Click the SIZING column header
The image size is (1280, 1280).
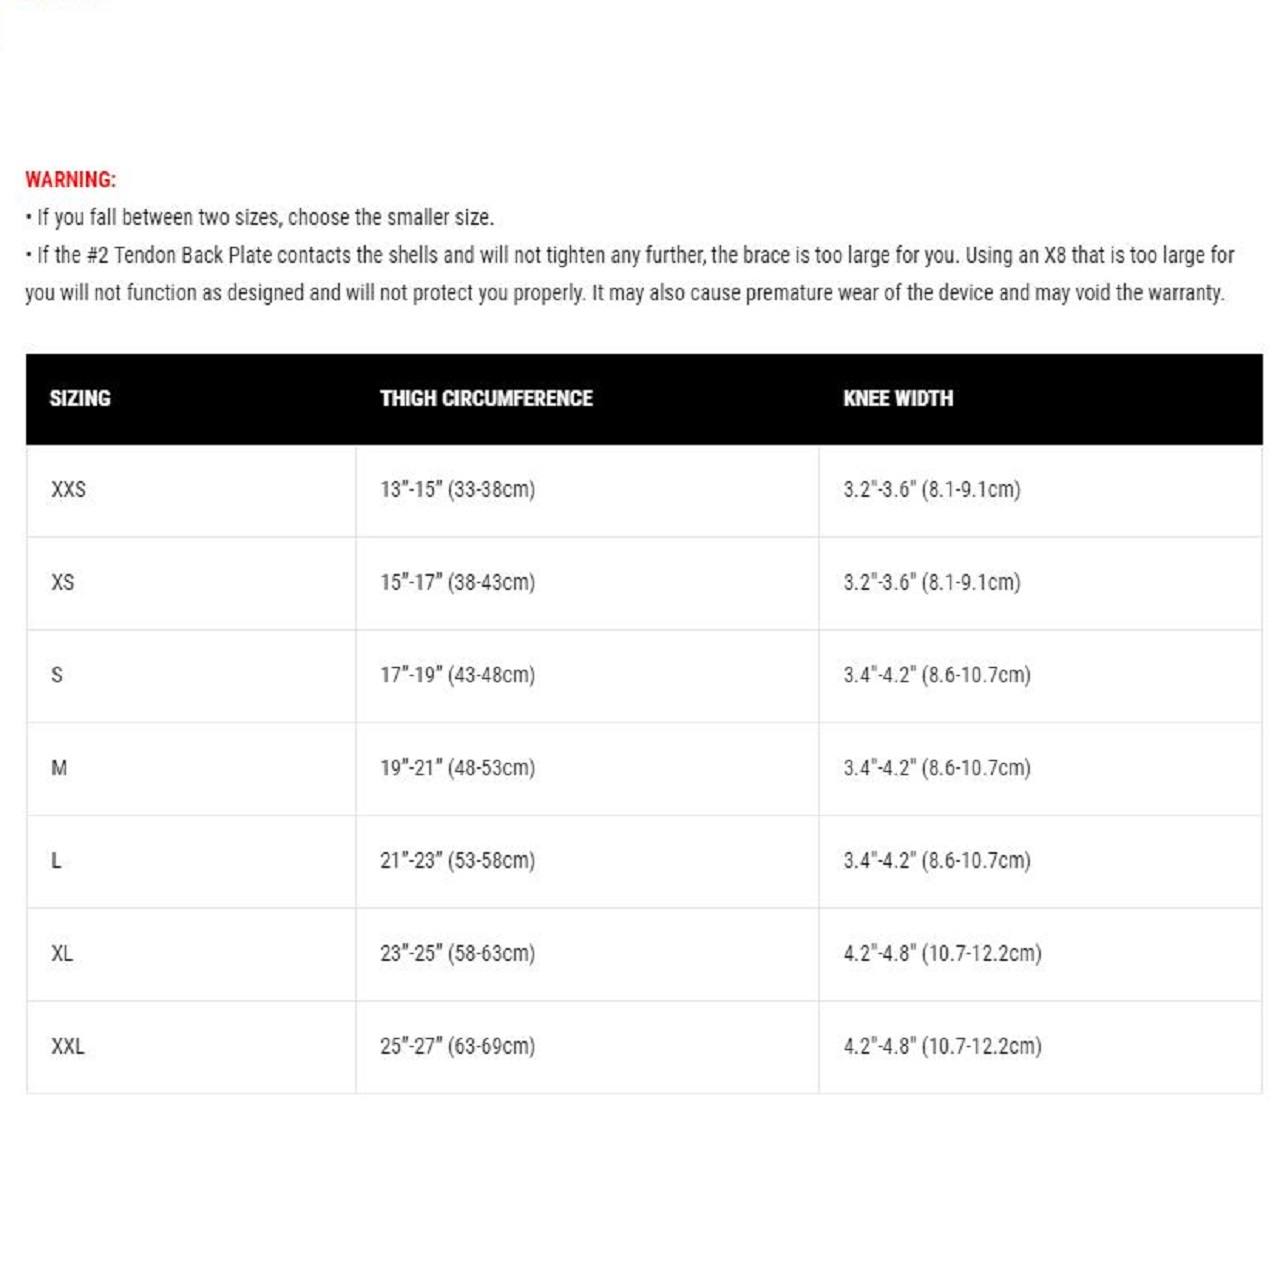coord(80,398)
